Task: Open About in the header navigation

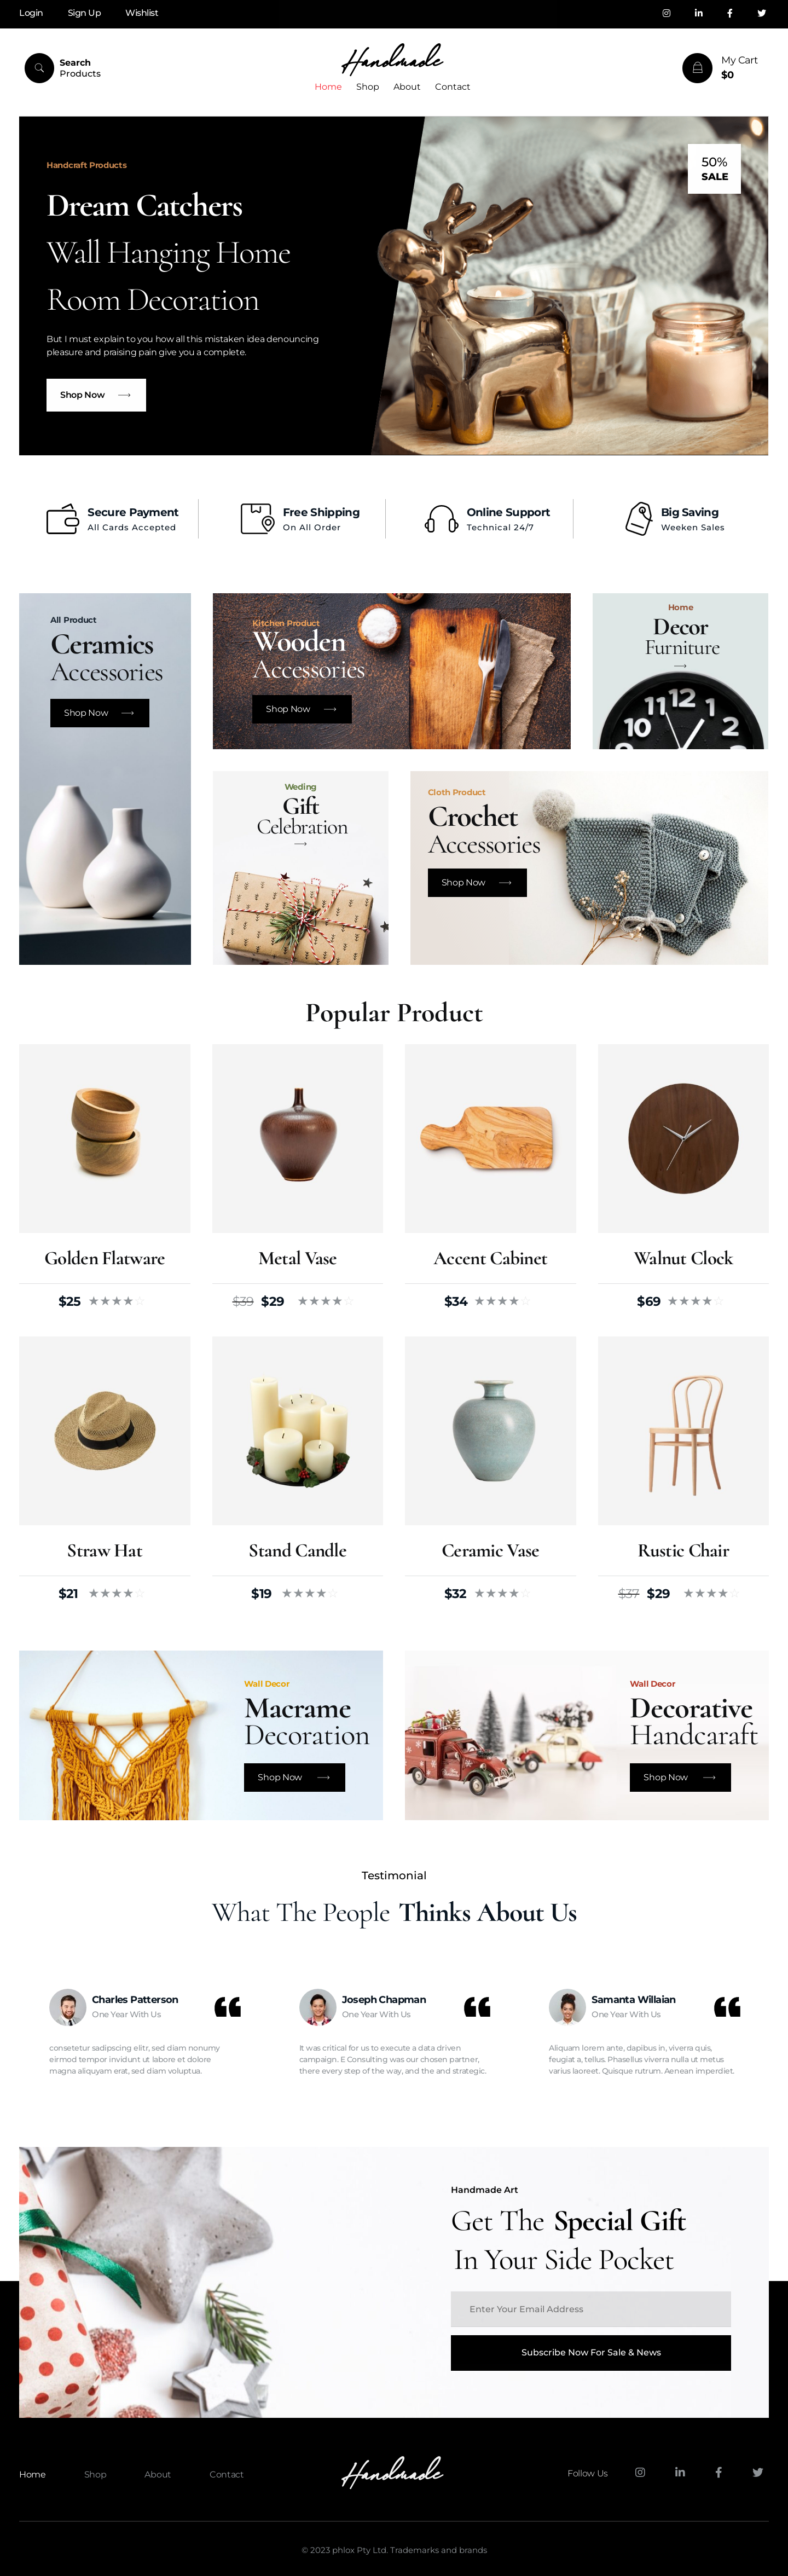Action: [406, 87]
